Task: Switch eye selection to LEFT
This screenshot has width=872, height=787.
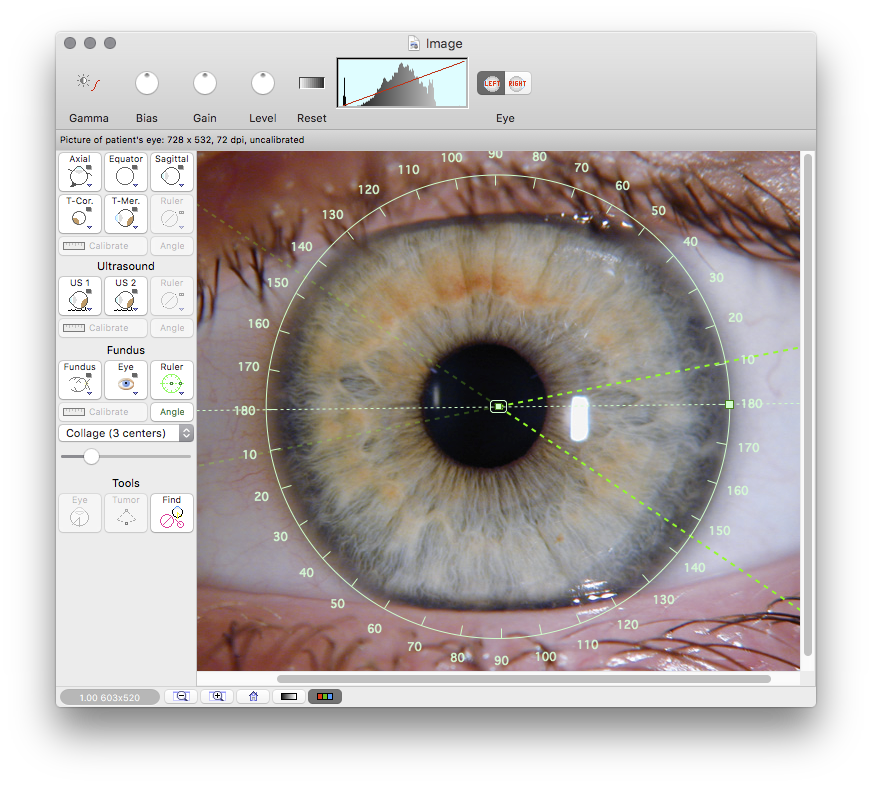Action: coord(491,84)
